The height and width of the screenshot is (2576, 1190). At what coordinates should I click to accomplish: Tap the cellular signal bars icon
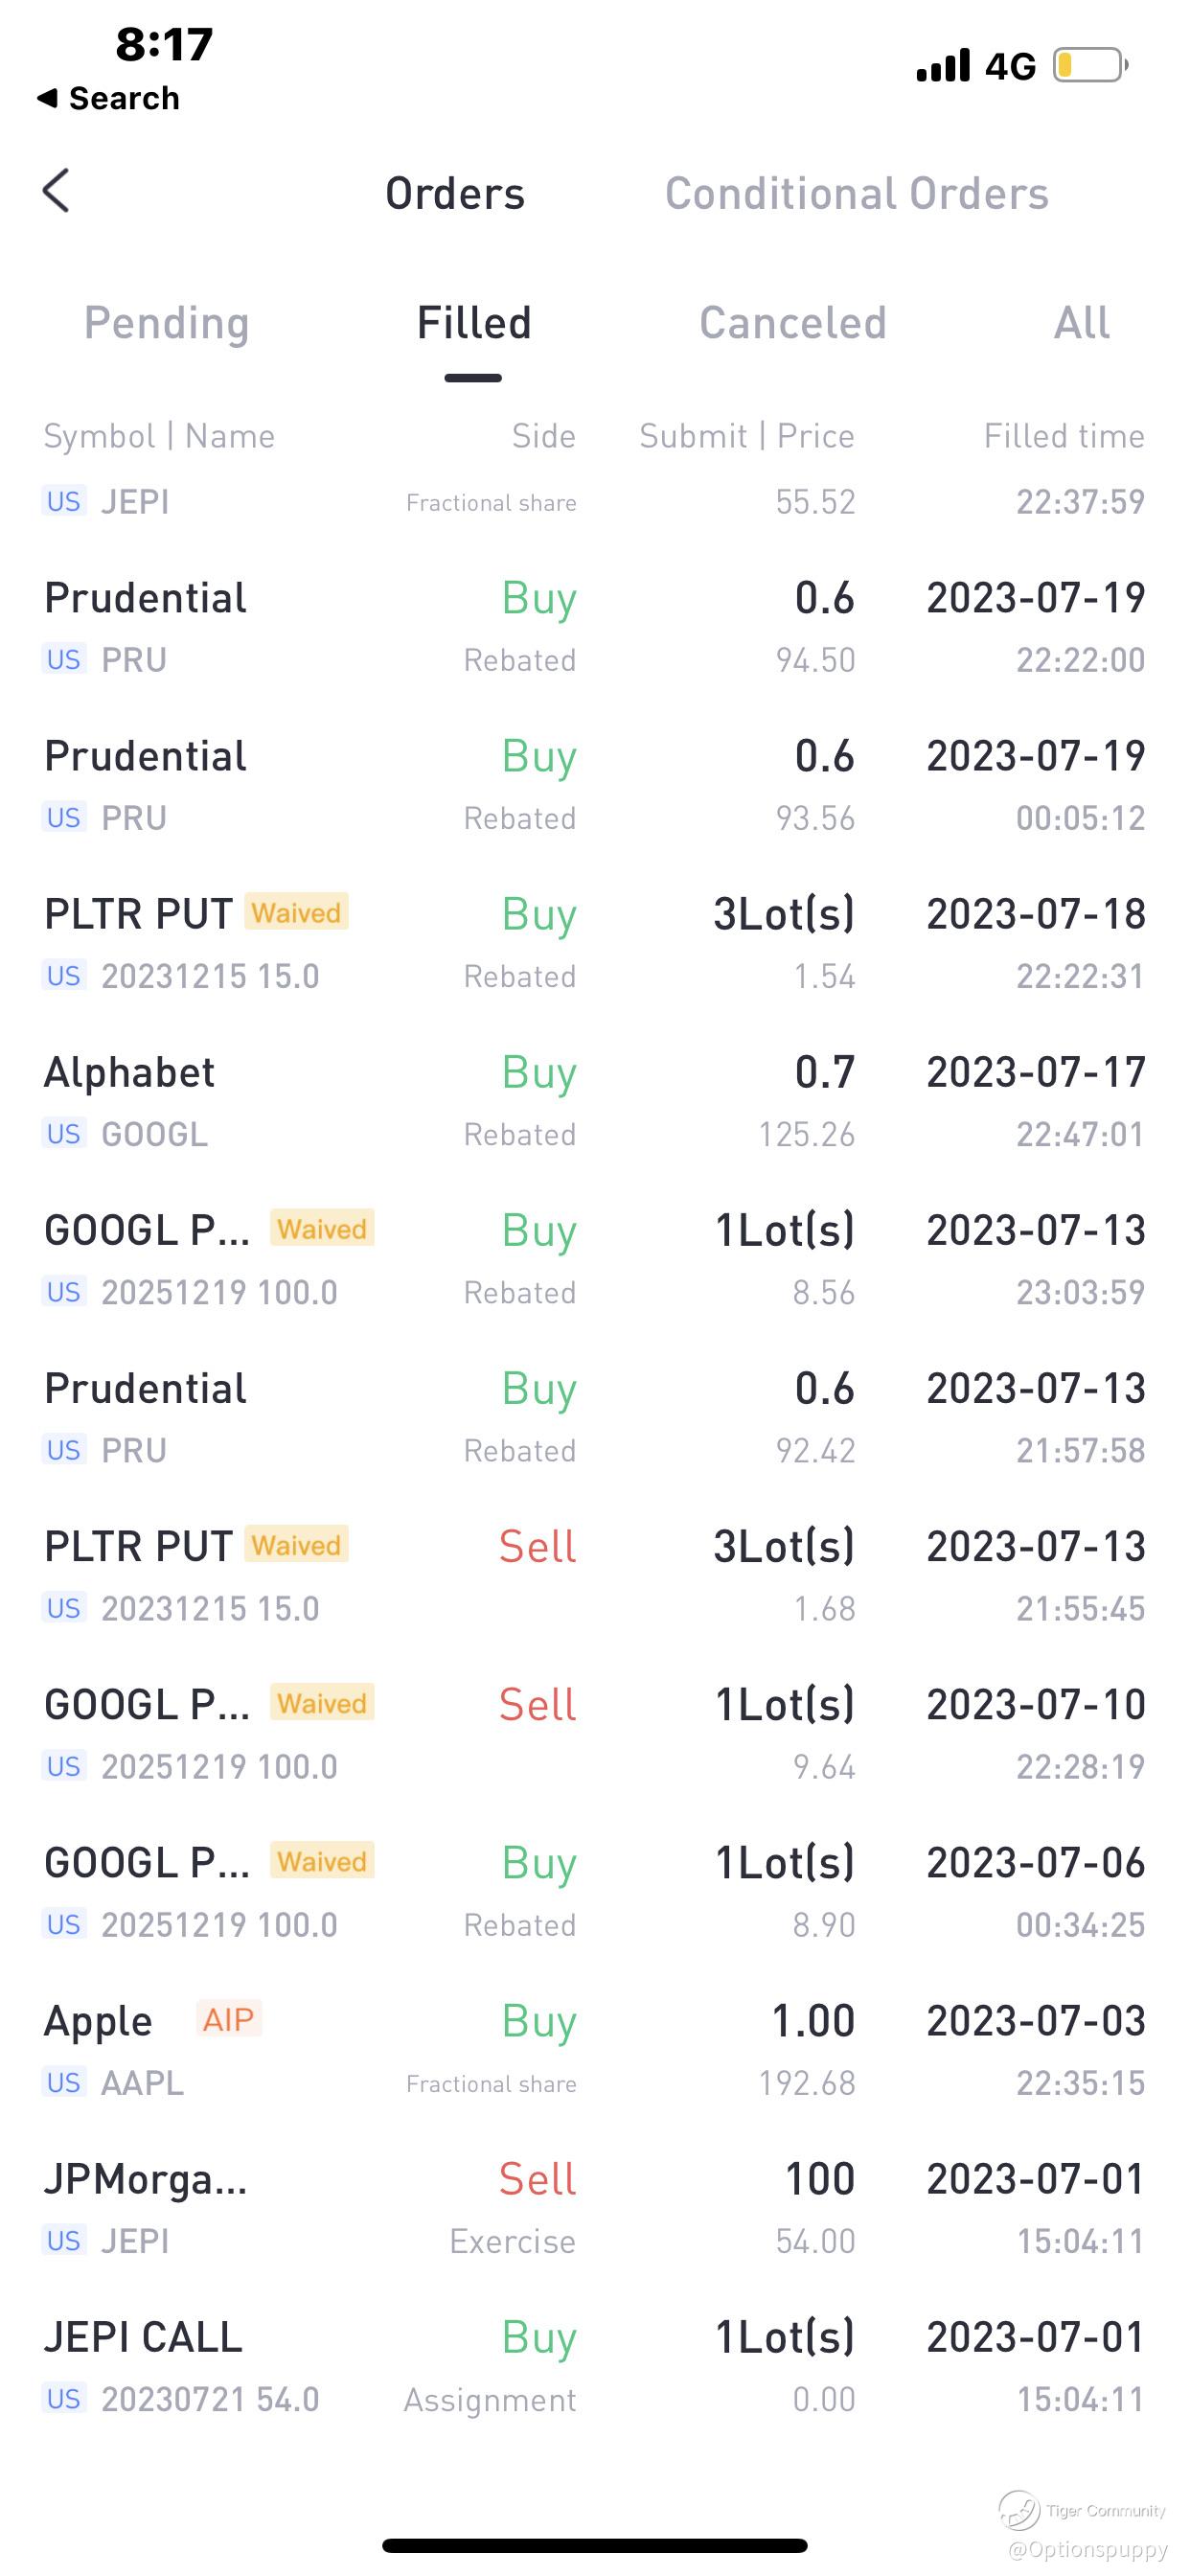[x=943, y=66]
